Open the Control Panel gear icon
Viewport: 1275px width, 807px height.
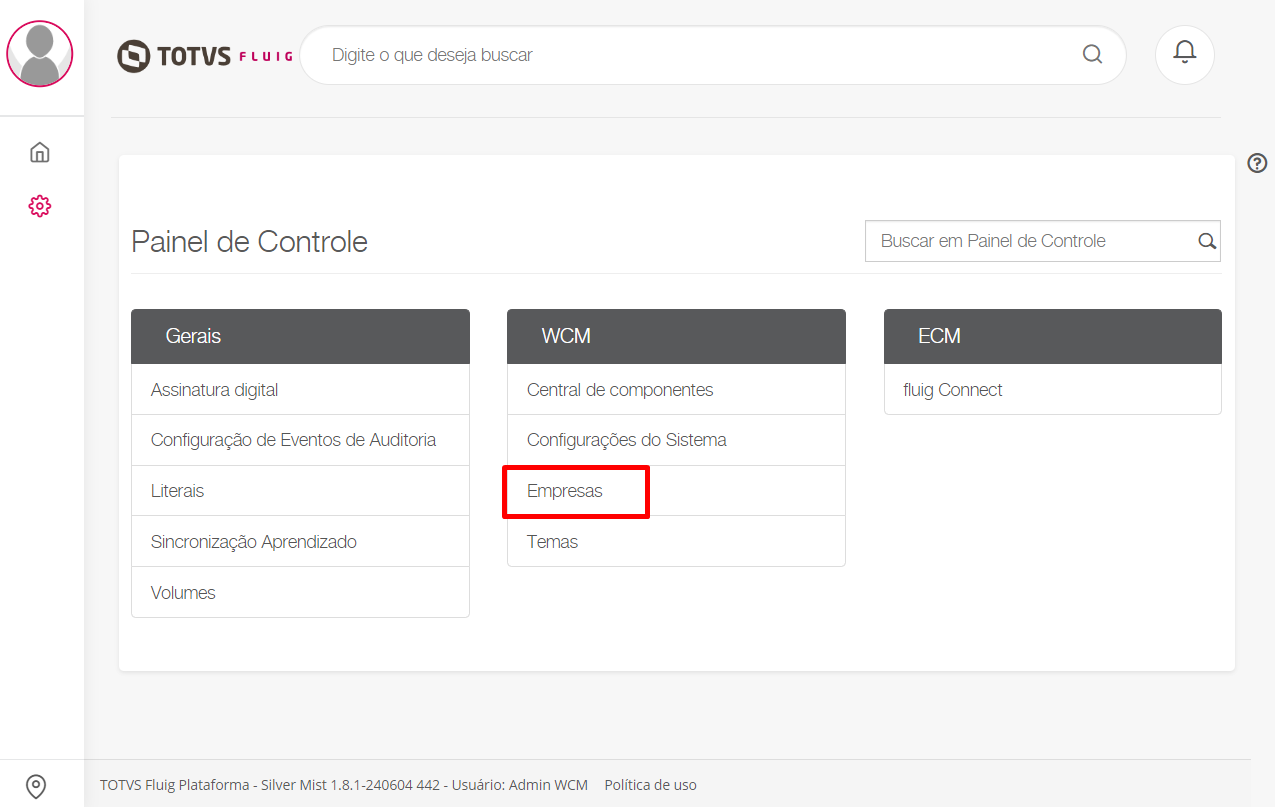tap(40, 206)
